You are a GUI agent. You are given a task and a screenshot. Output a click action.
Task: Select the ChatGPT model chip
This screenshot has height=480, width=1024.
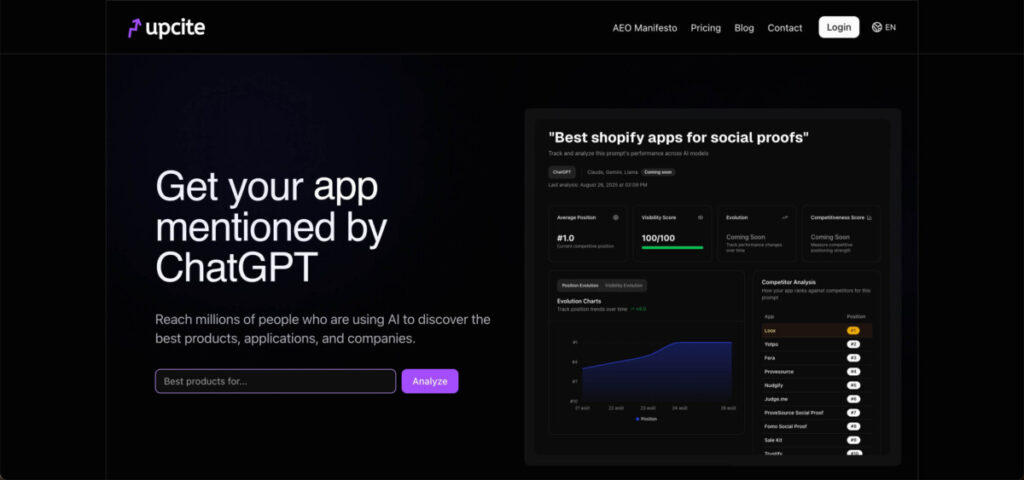click(562, 172)
